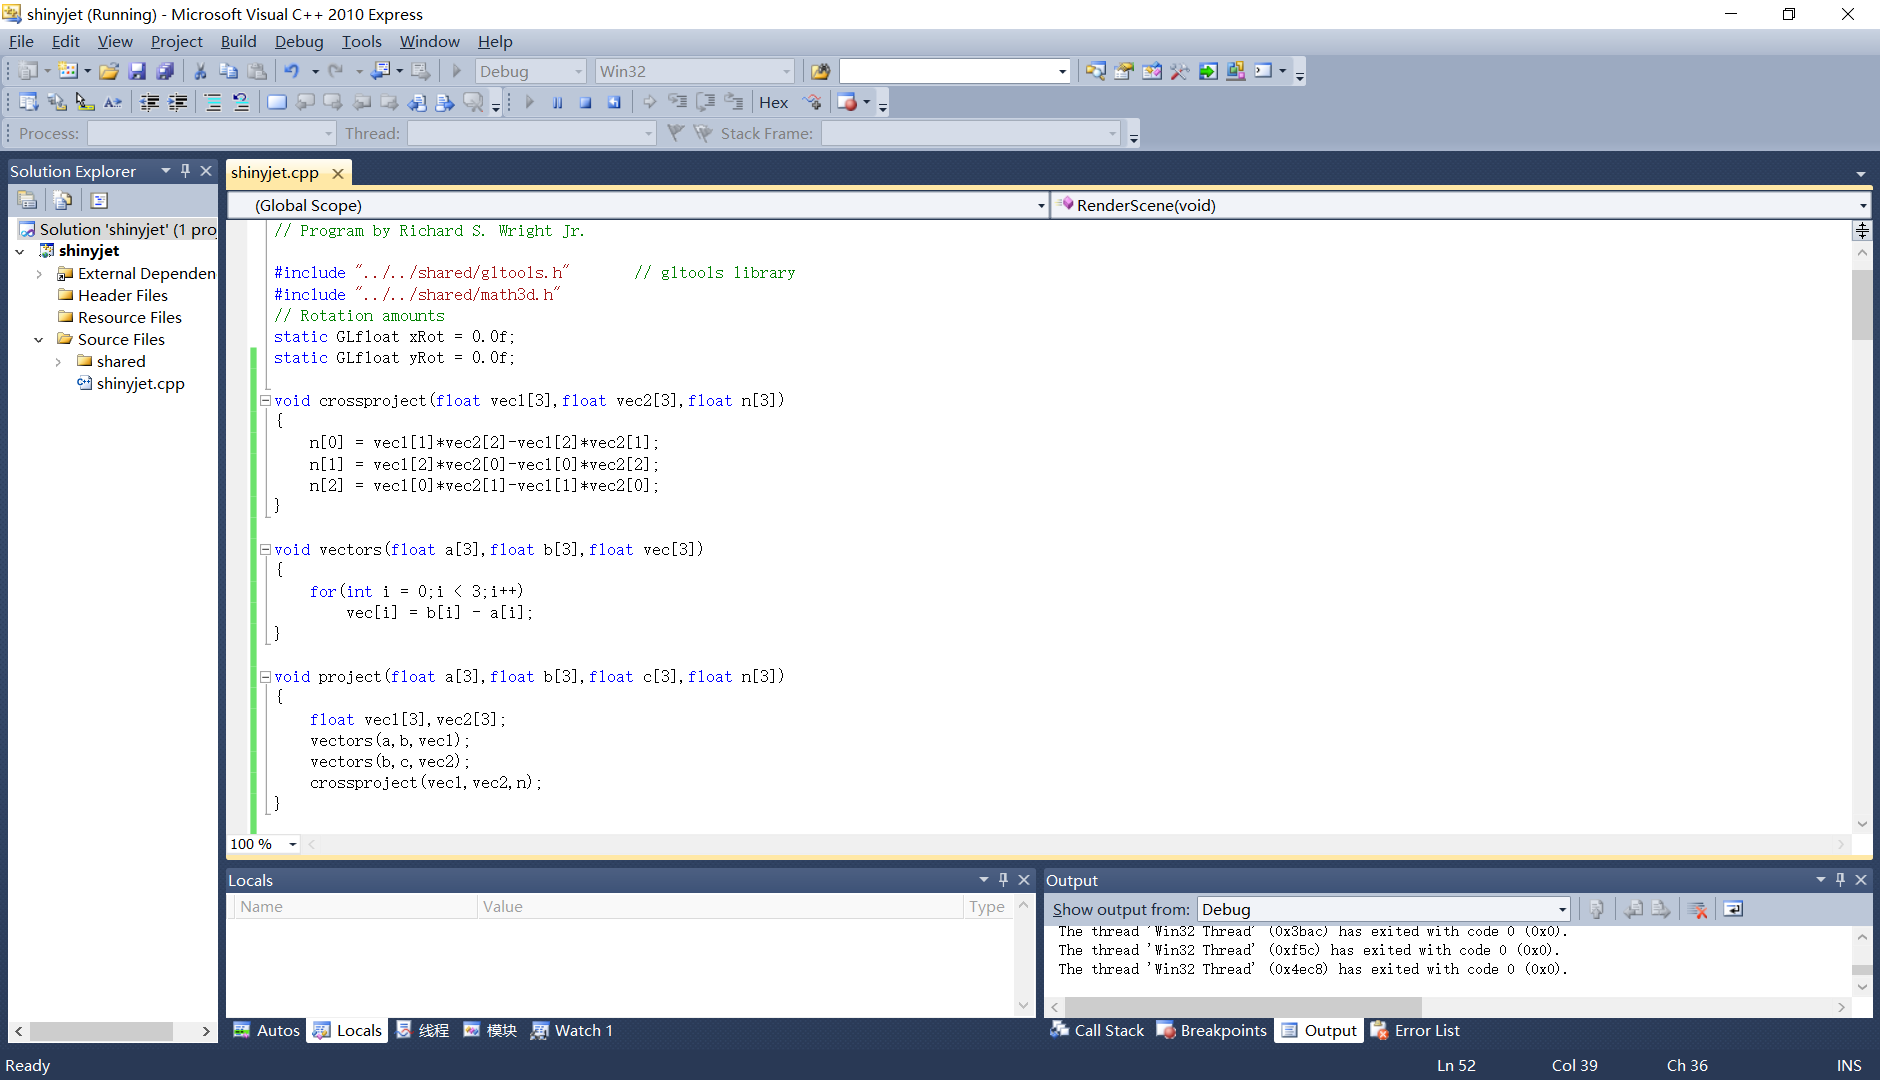Click the Decrease Indent icon
Image resolution: width=1880 pixels, height=1080 pixels.
[150, 102]
